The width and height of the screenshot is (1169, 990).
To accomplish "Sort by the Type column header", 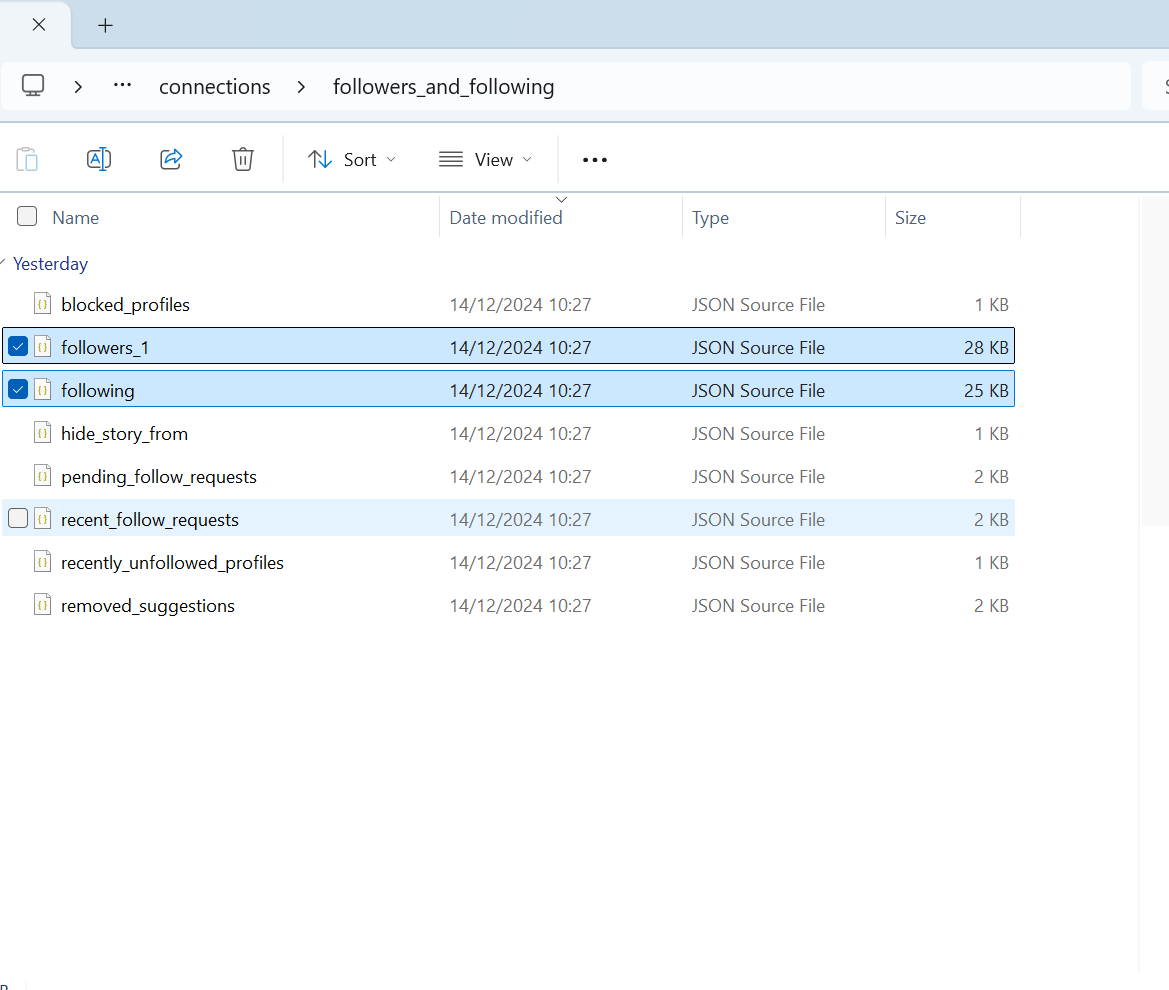I will click(710, 218).
